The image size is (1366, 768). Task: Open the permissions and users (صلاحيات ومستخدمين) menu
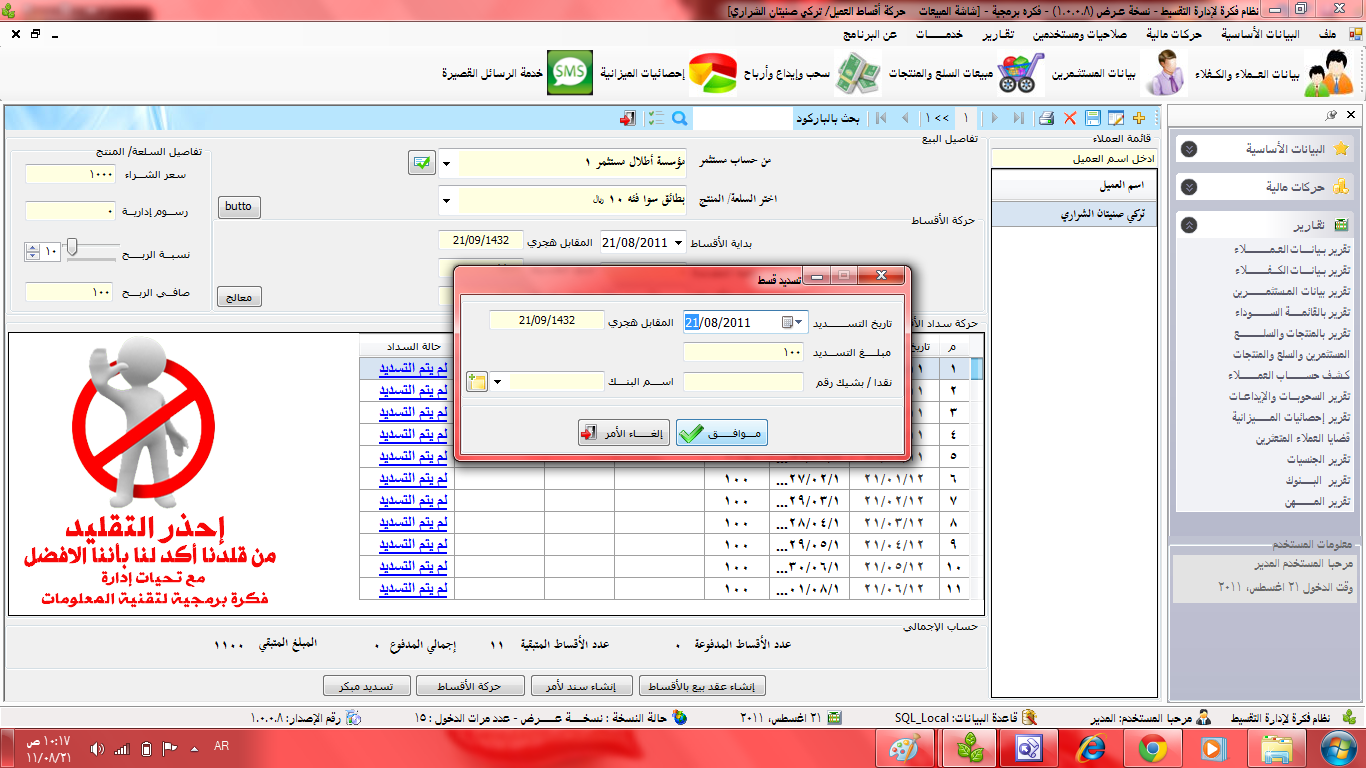click(x=1079, y=33)
